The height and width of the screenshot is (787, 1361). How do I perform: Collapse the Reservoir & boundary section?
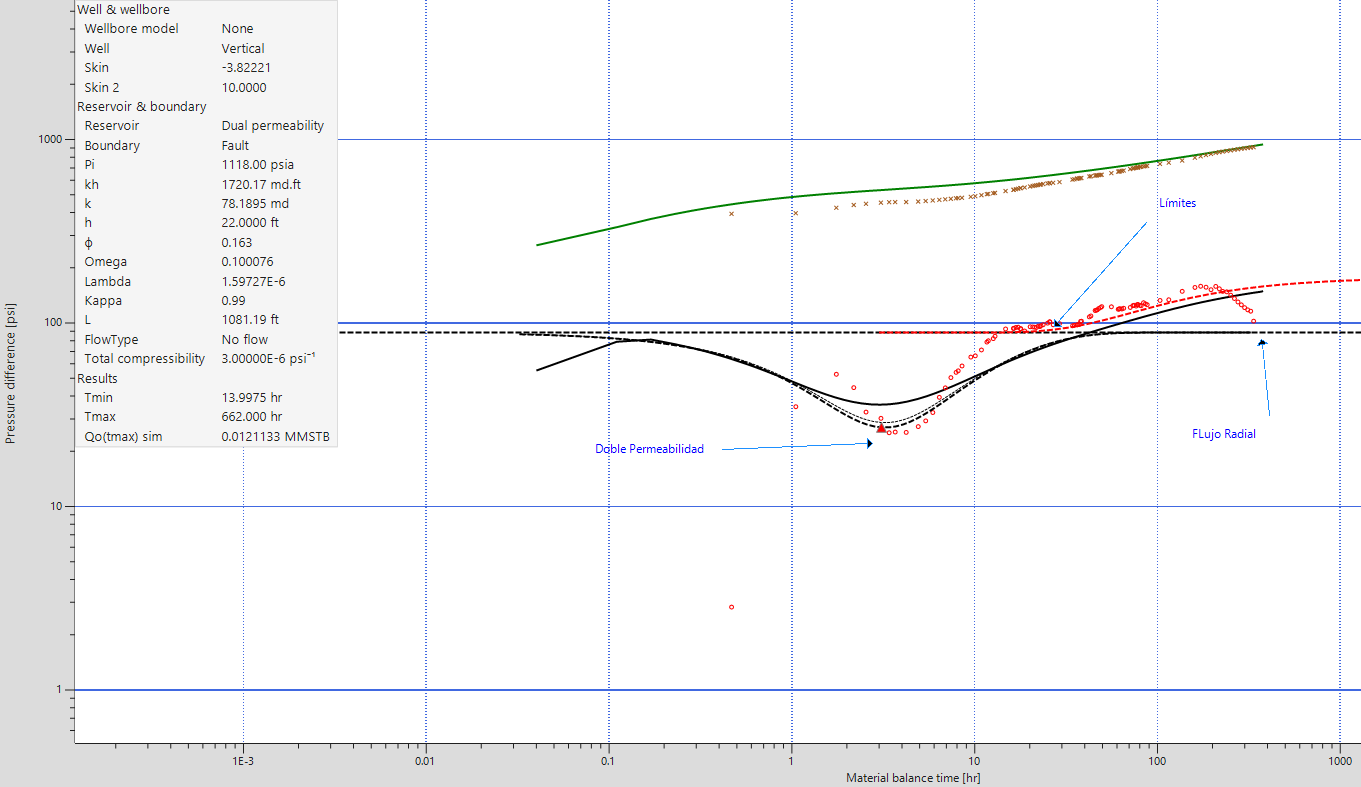[x=141, y=106]
